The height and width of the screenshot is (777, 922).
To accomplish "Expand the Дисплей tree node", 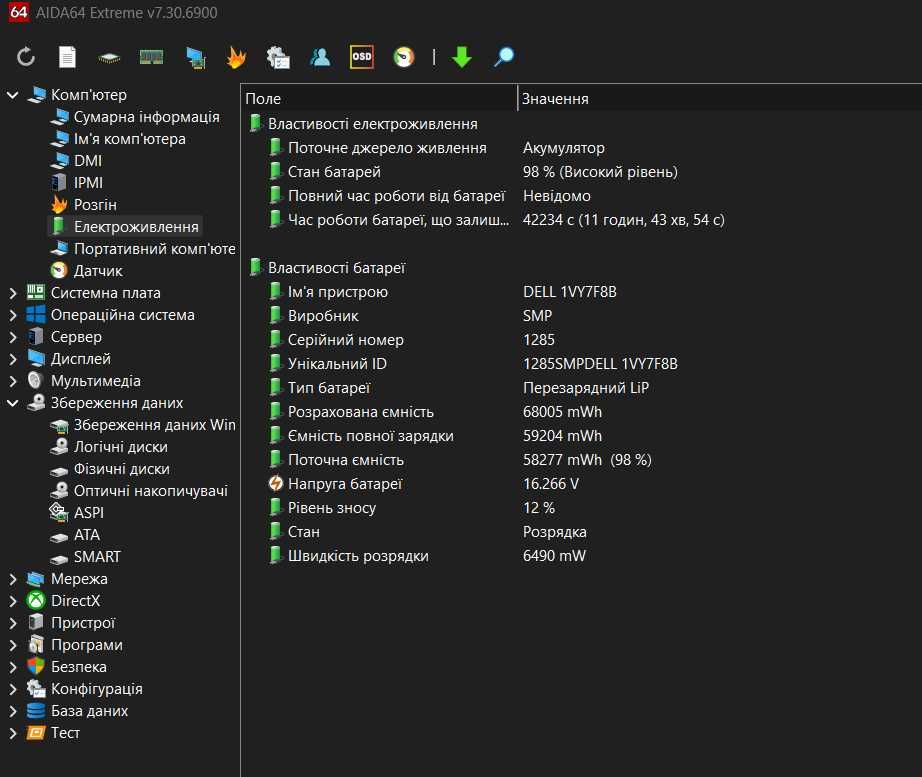I will [x=12, y=359].
